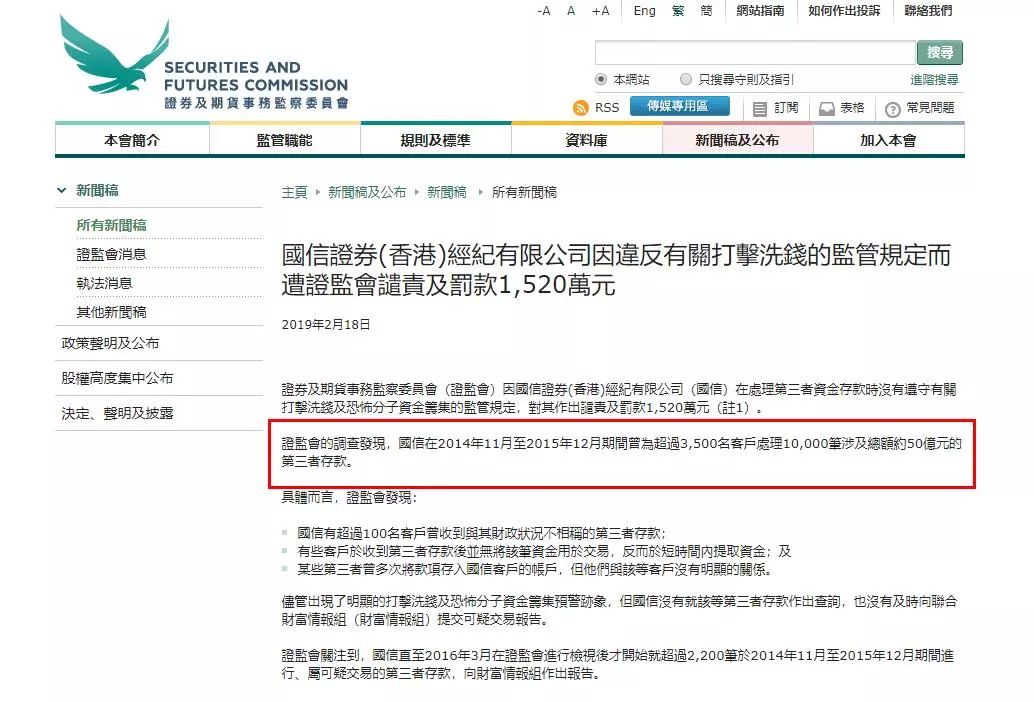The width and height of the screenshot is (1034, 702).
Task: Go to 新聞稿 in the breadcrumb
Action: (446, 192)
